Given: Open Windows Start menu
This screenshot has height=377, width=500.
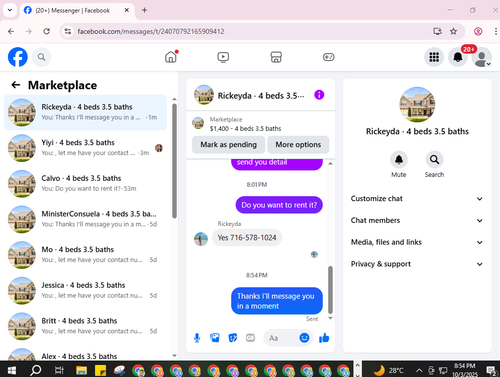Looking at the screenshot, I should (x=12, y=370).
